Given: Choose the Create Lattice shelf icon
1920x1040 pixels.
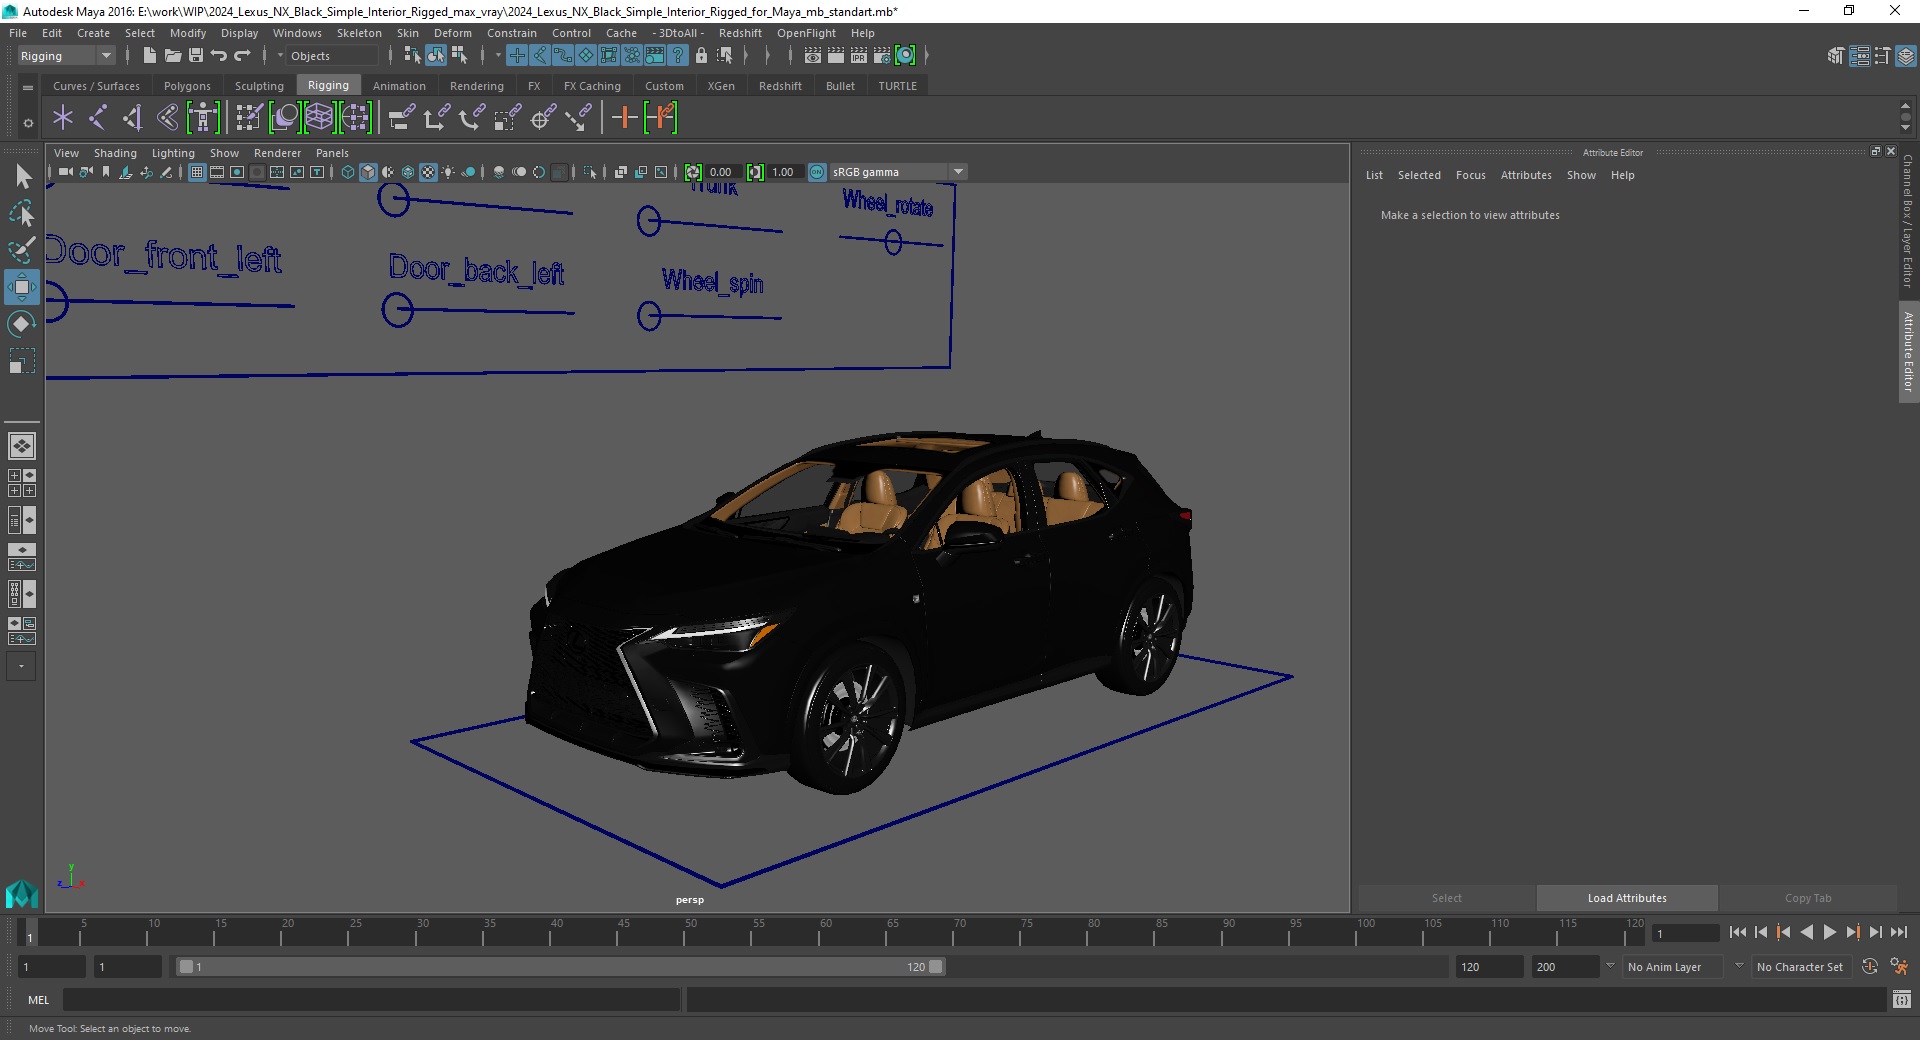Looking at the screenshot, I should (x=320, y=118).
